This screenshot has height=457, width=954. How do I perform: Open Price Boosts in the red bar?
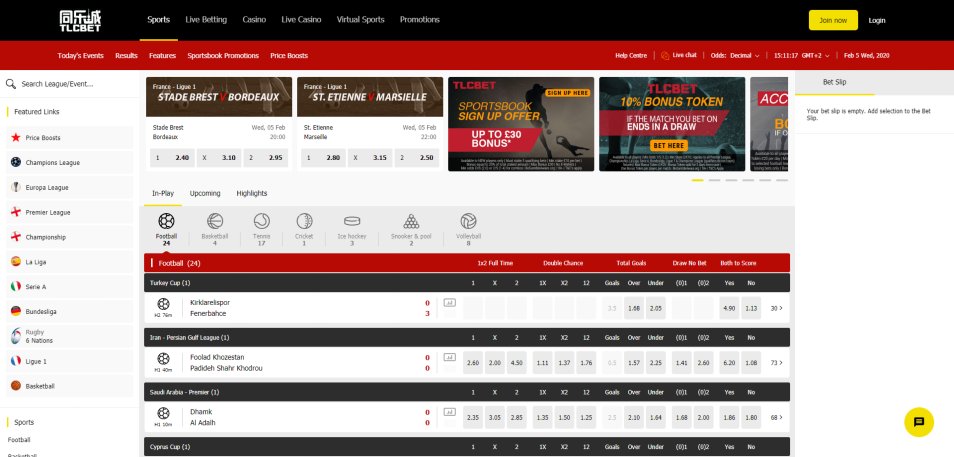289,55
